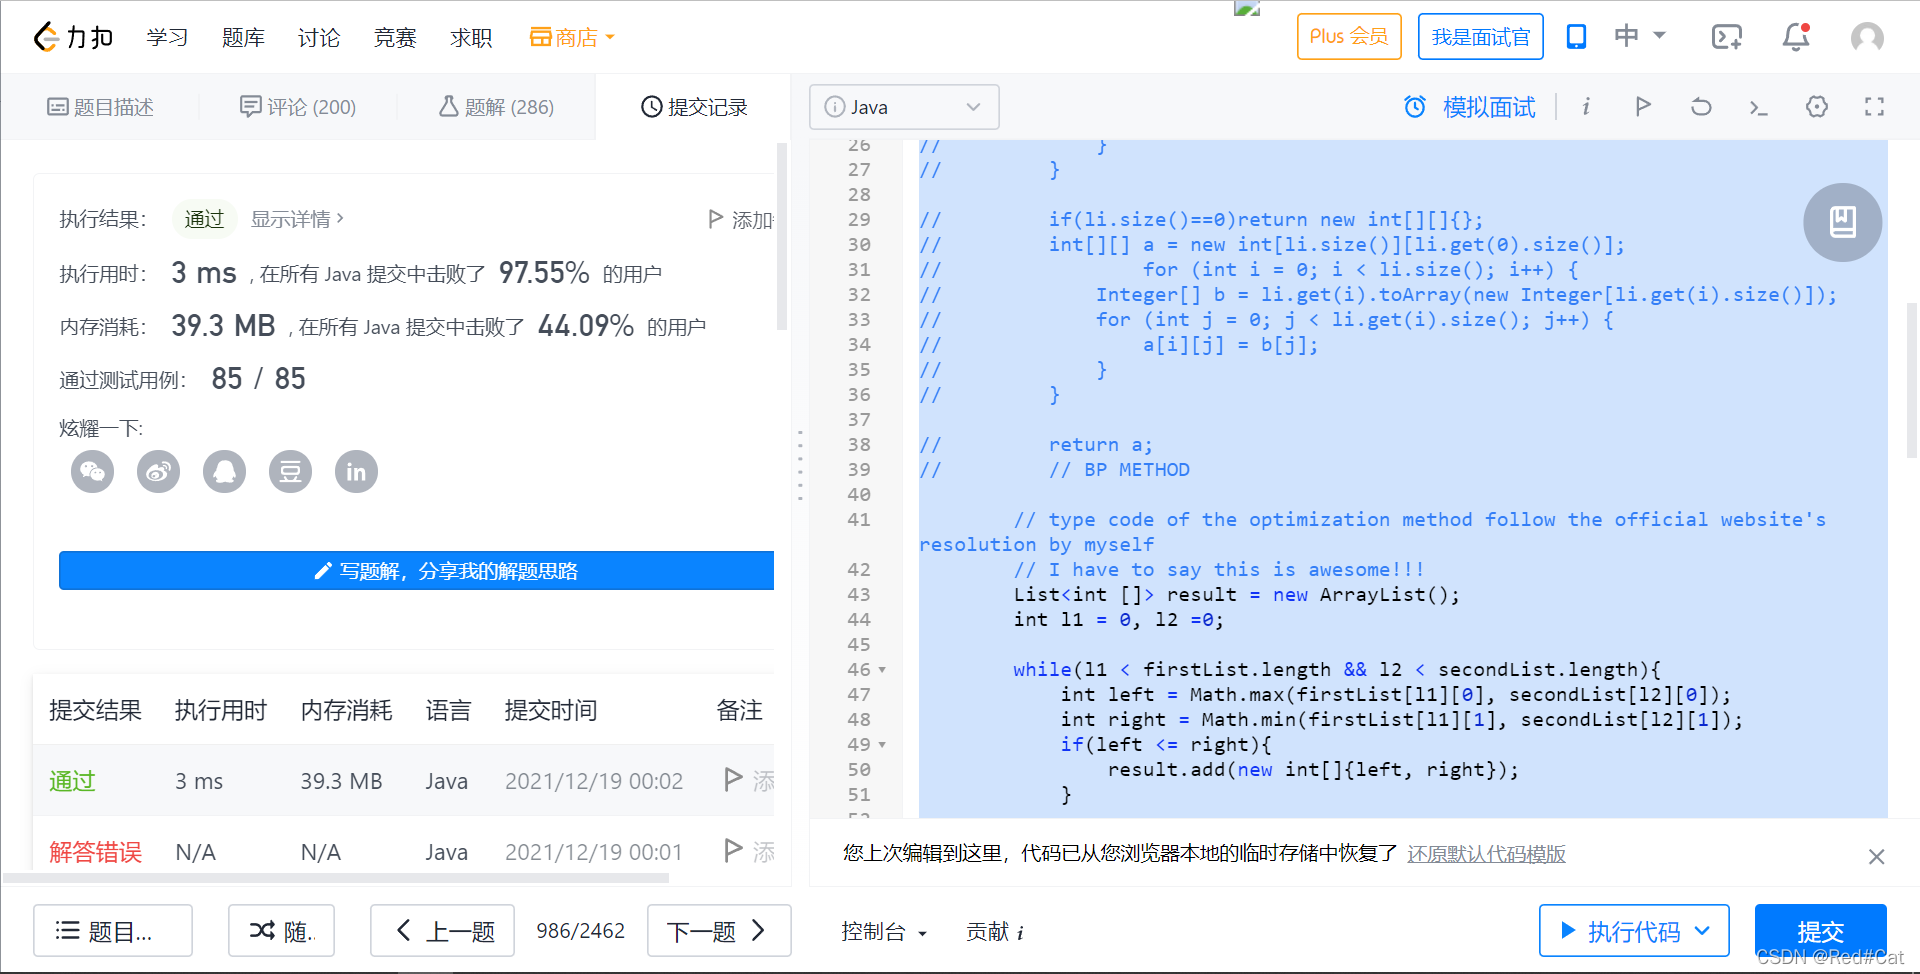Open the 商店 store dropdown
The width and height of the screenshot is (1920, 974).
coord(571,37)
